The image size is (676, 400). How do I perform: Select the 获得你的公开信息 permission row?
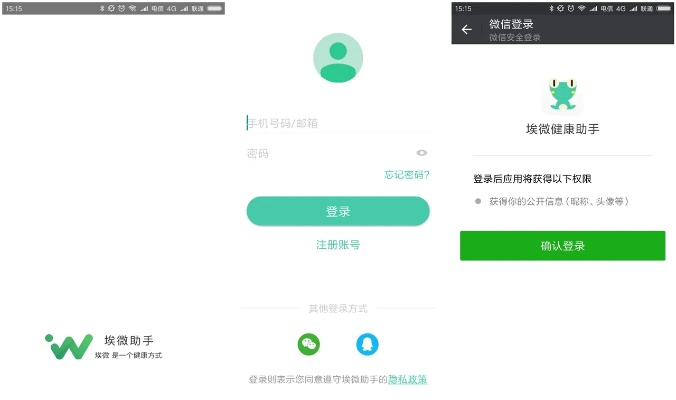(x=552, y=201)
